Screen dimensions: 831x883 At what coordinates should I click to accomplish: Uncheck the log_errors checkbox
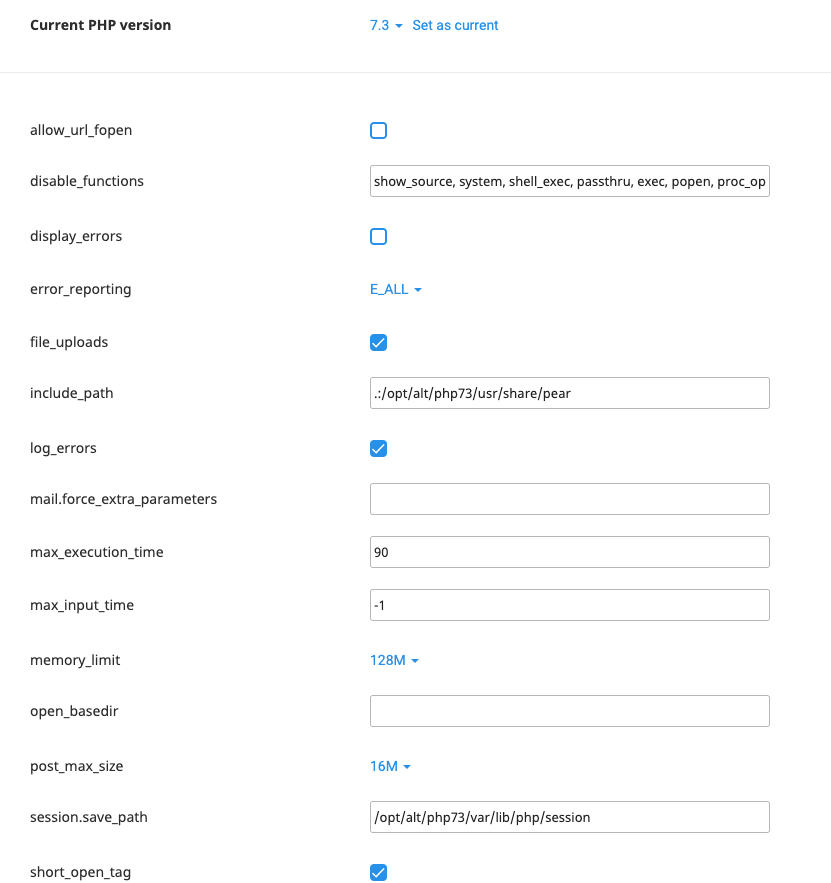pos(378,448)
